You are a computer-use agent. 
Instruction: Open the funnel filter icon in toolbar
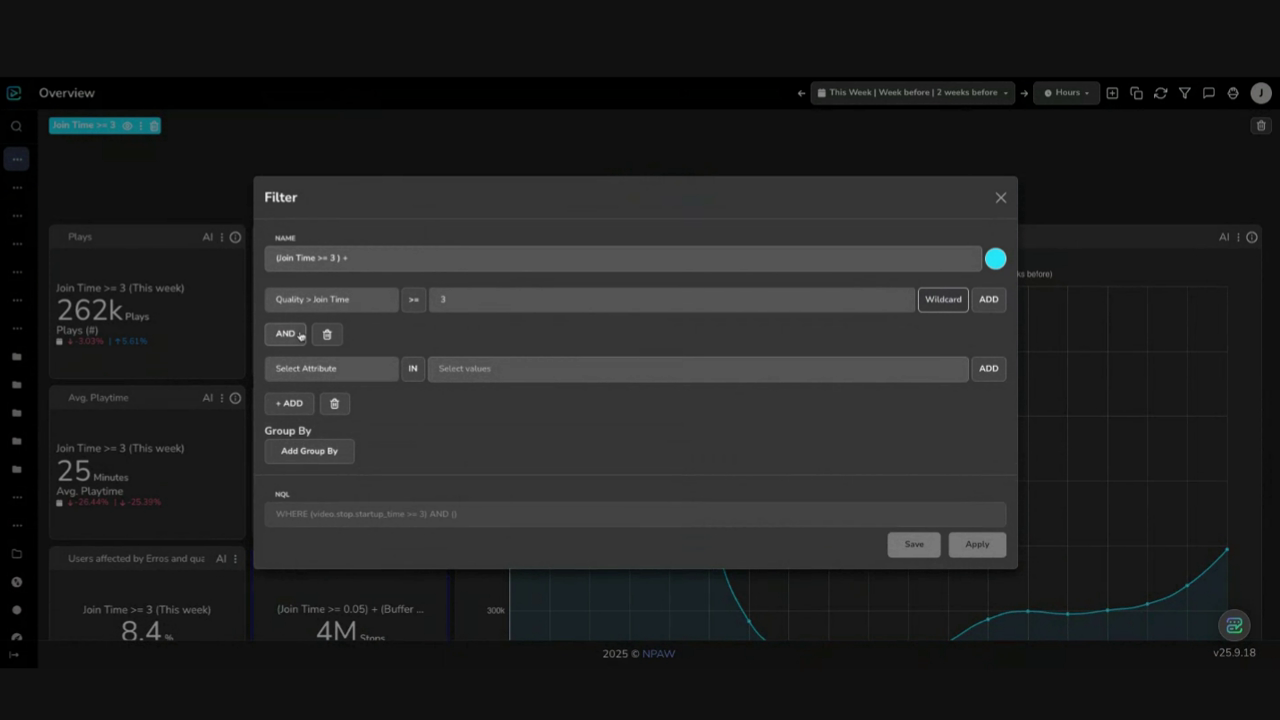(1184, 93)
